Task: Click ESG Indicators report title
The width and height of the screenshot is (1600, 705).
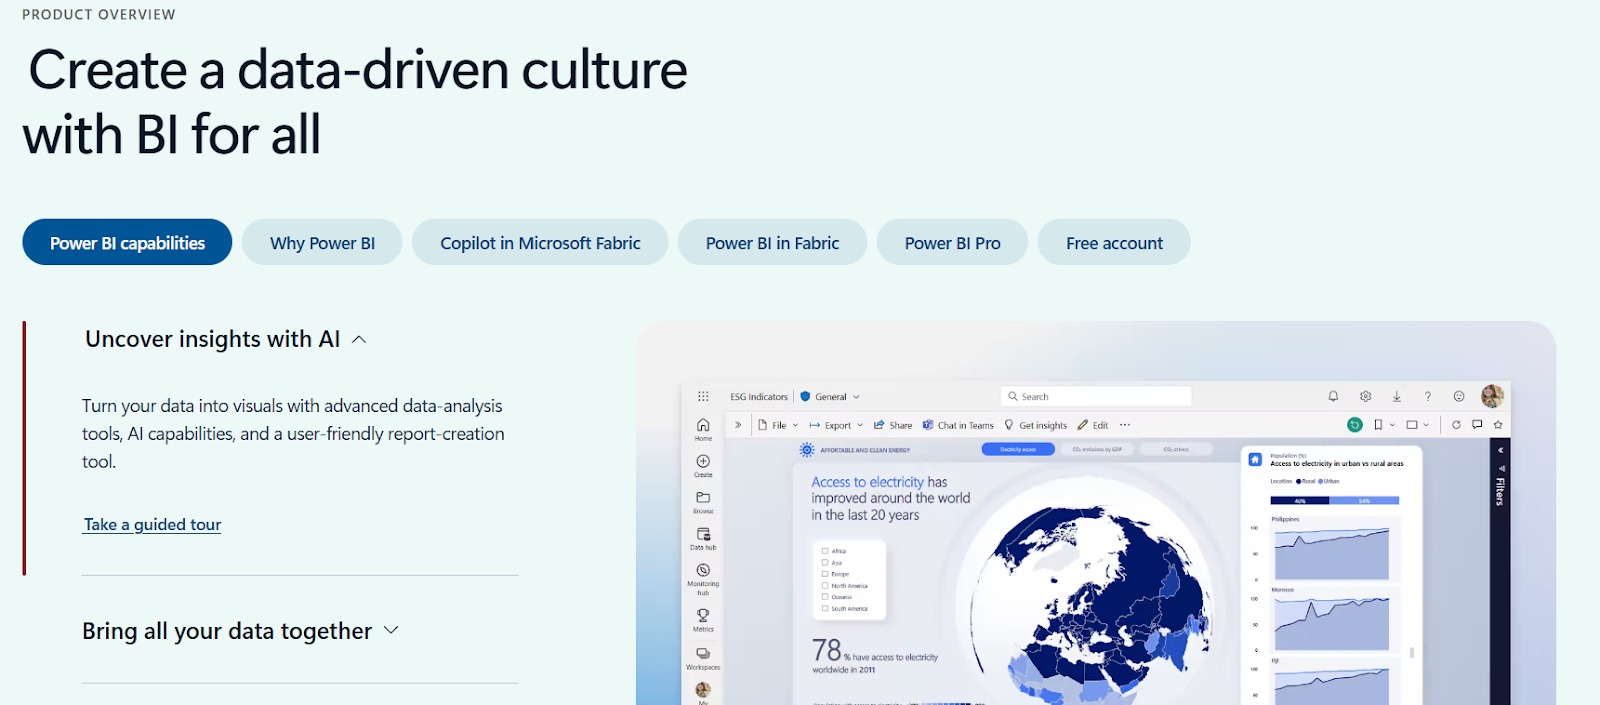Action: click(759, 397)
